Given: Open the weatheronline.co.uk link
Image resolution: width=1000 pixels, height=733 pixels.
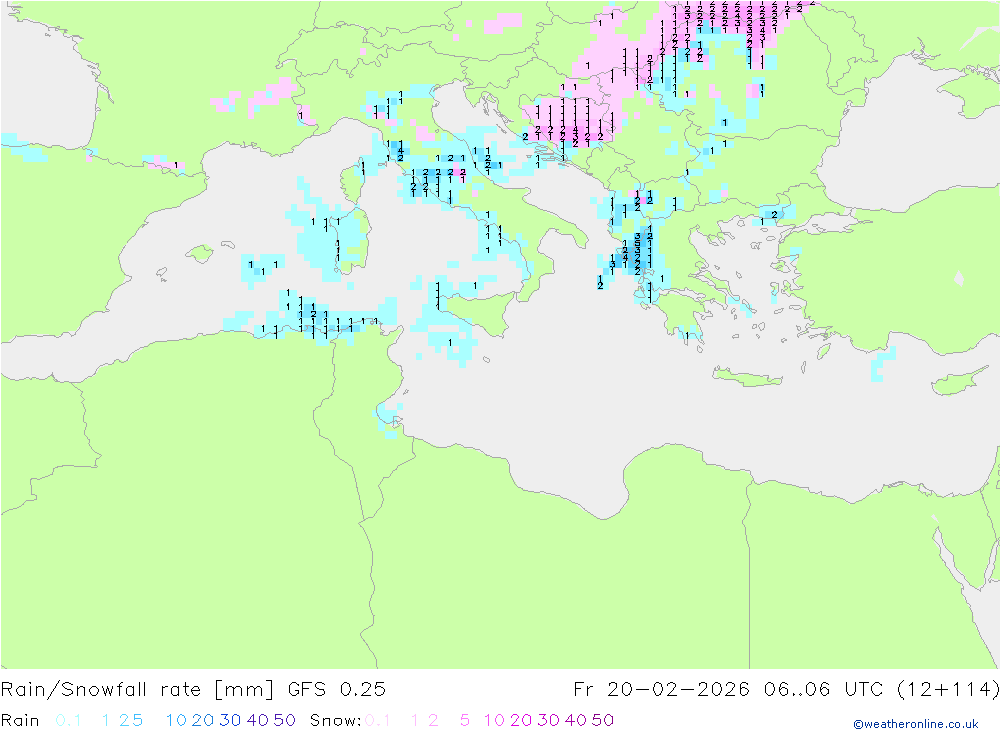Looking at the screenshot, I should 916,724.
